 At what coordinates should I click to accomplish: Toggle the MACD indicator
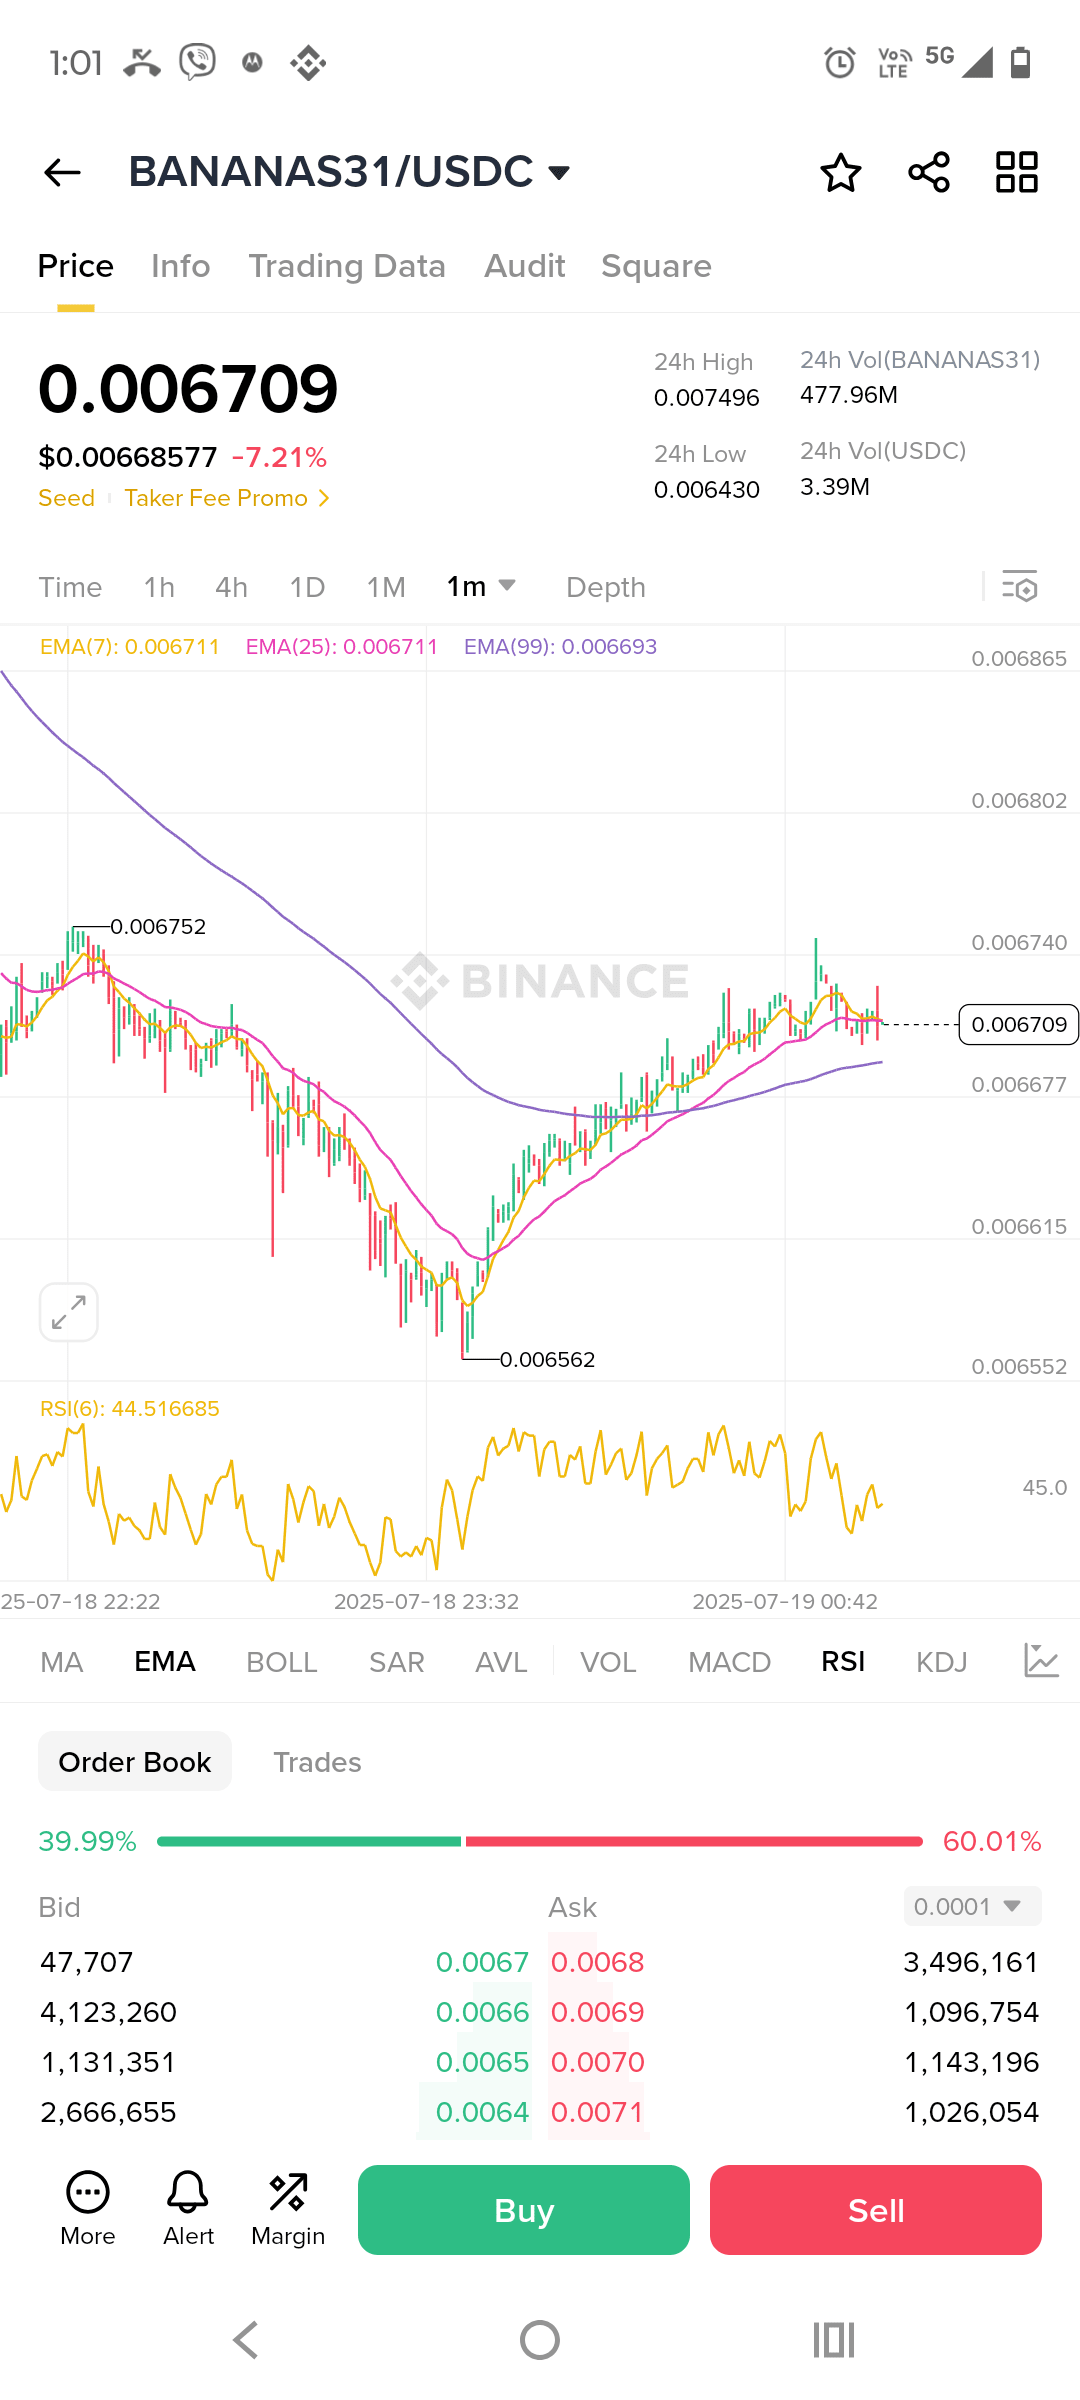click(x=730, y=1662)
